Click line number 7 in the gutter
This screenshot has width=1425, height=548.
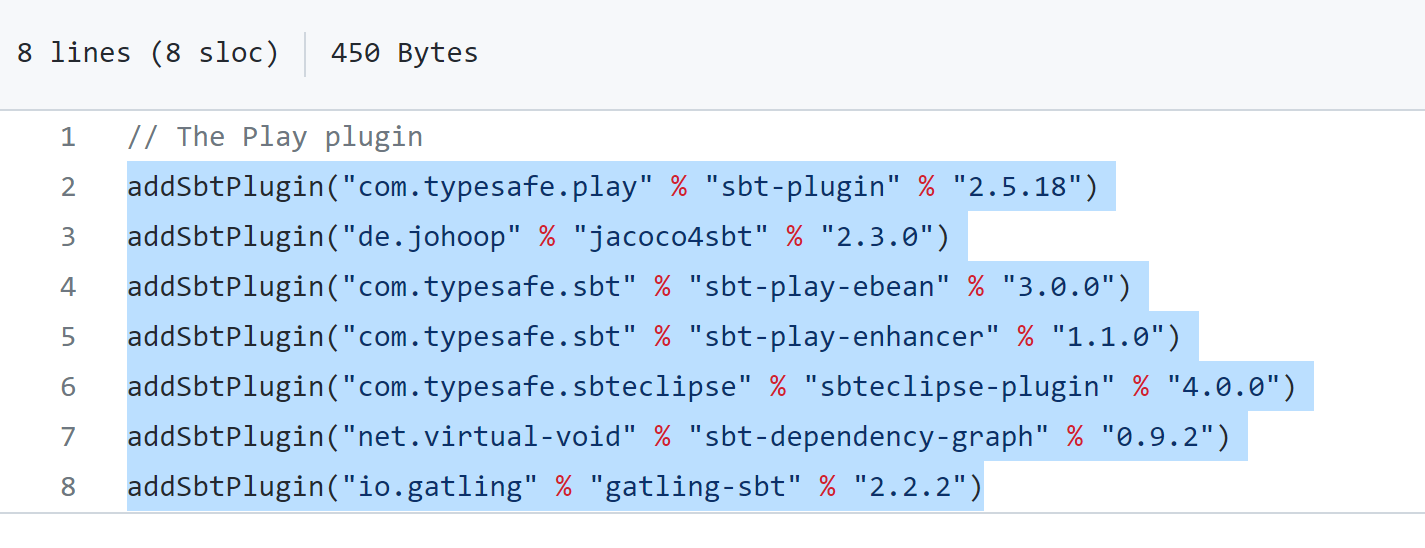pyautogui.click(x=68, y=437)
